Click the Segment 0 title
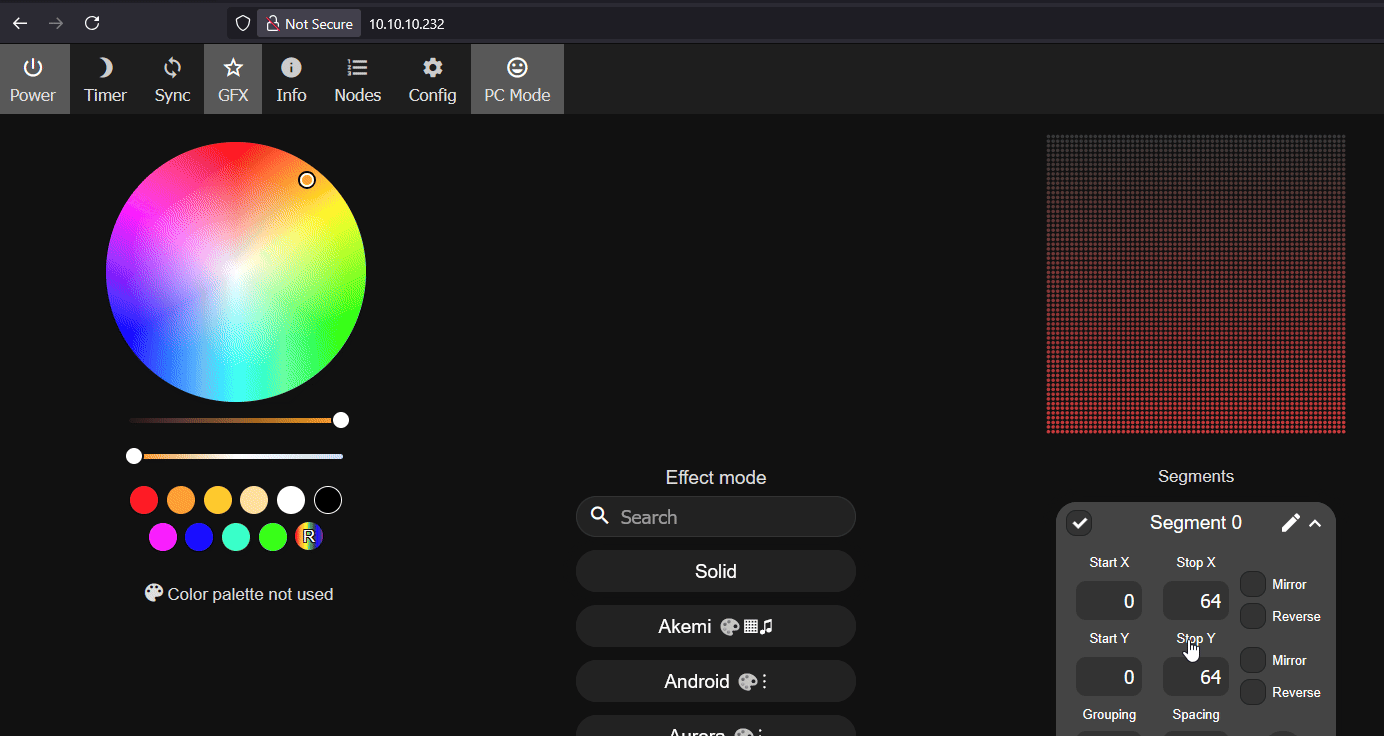Image resolution: width=1384 pixels, height=736 pixels. click(1196, 523)
